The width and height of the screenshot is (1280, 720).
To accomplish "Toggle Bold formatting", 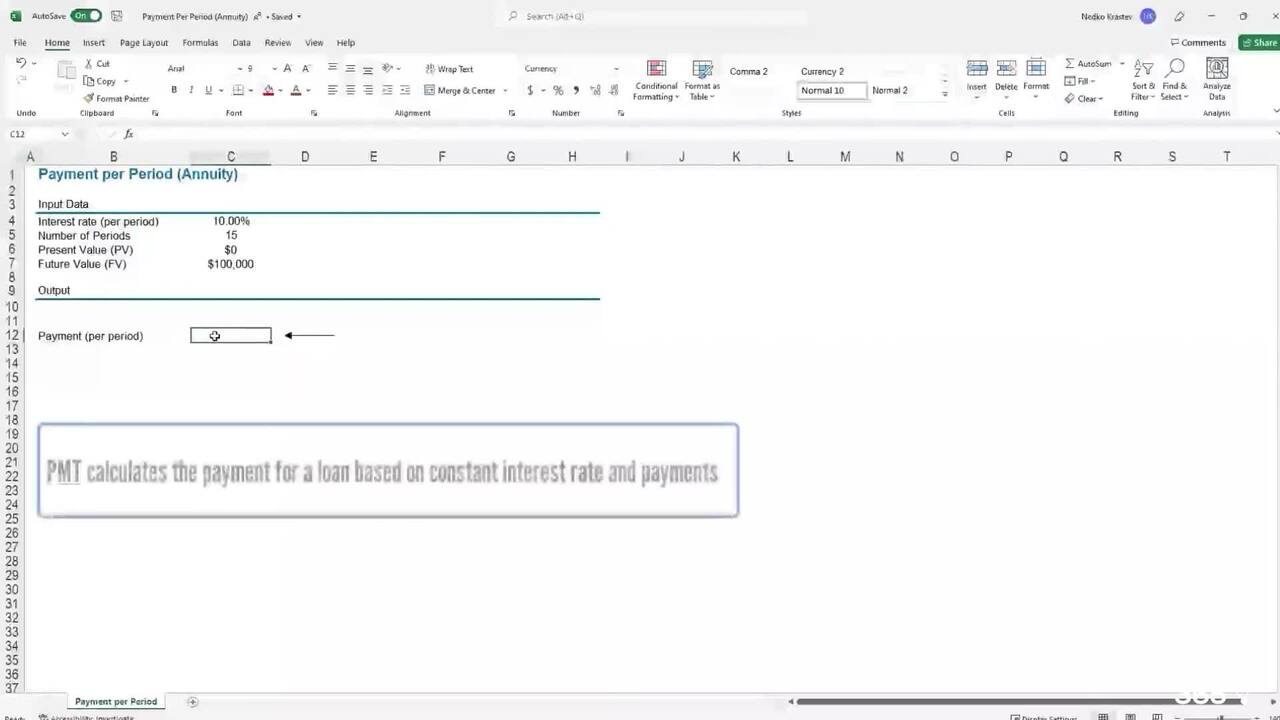I will [x=174, y=90].
